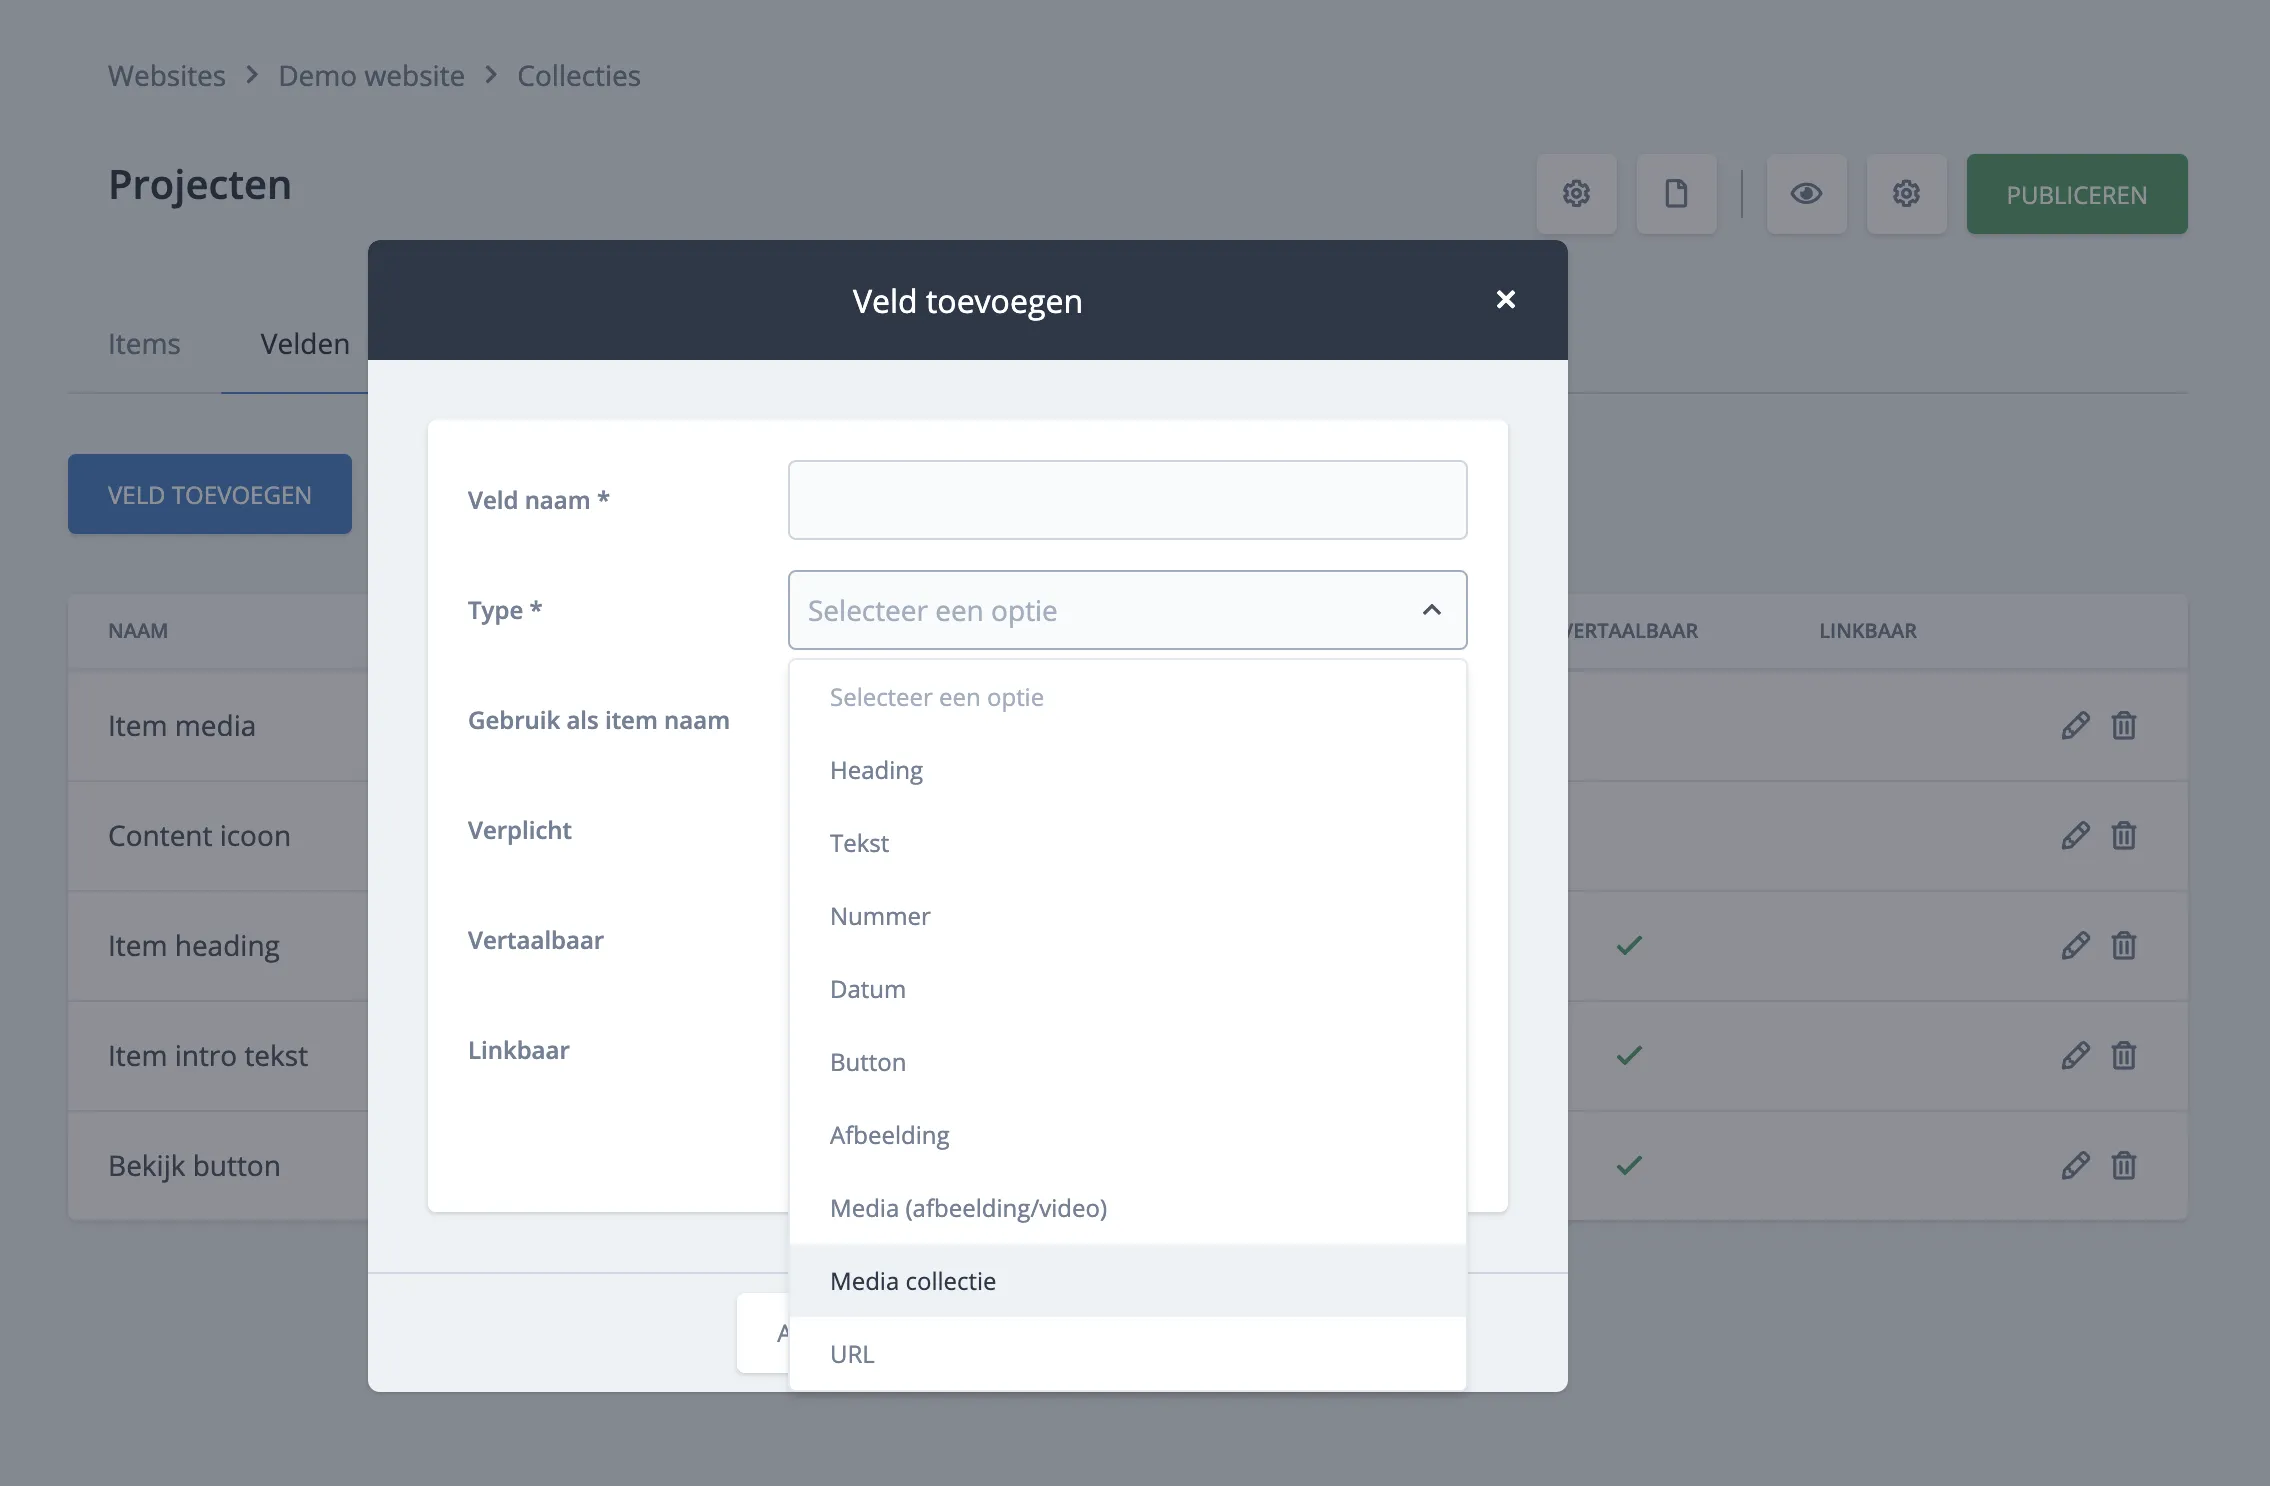The width and height of the screenshot is (2270, 1486).
Task: Click the document page icon button
Action: pyautogui.click(x=1676, y=194)
